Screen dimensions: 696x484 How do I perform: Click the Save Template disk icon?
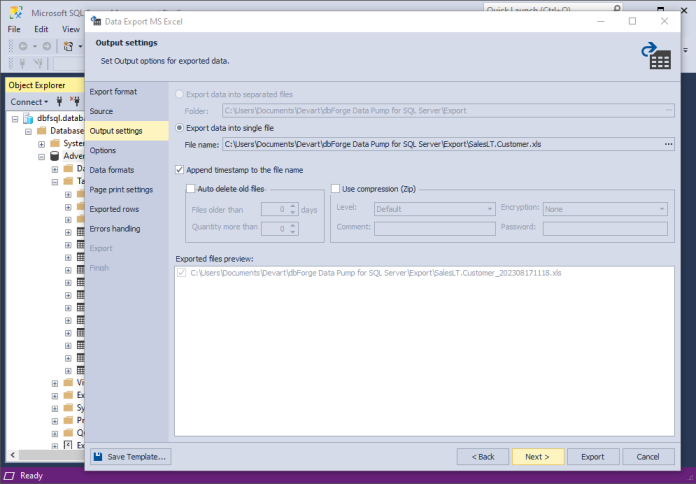point(98,456)
